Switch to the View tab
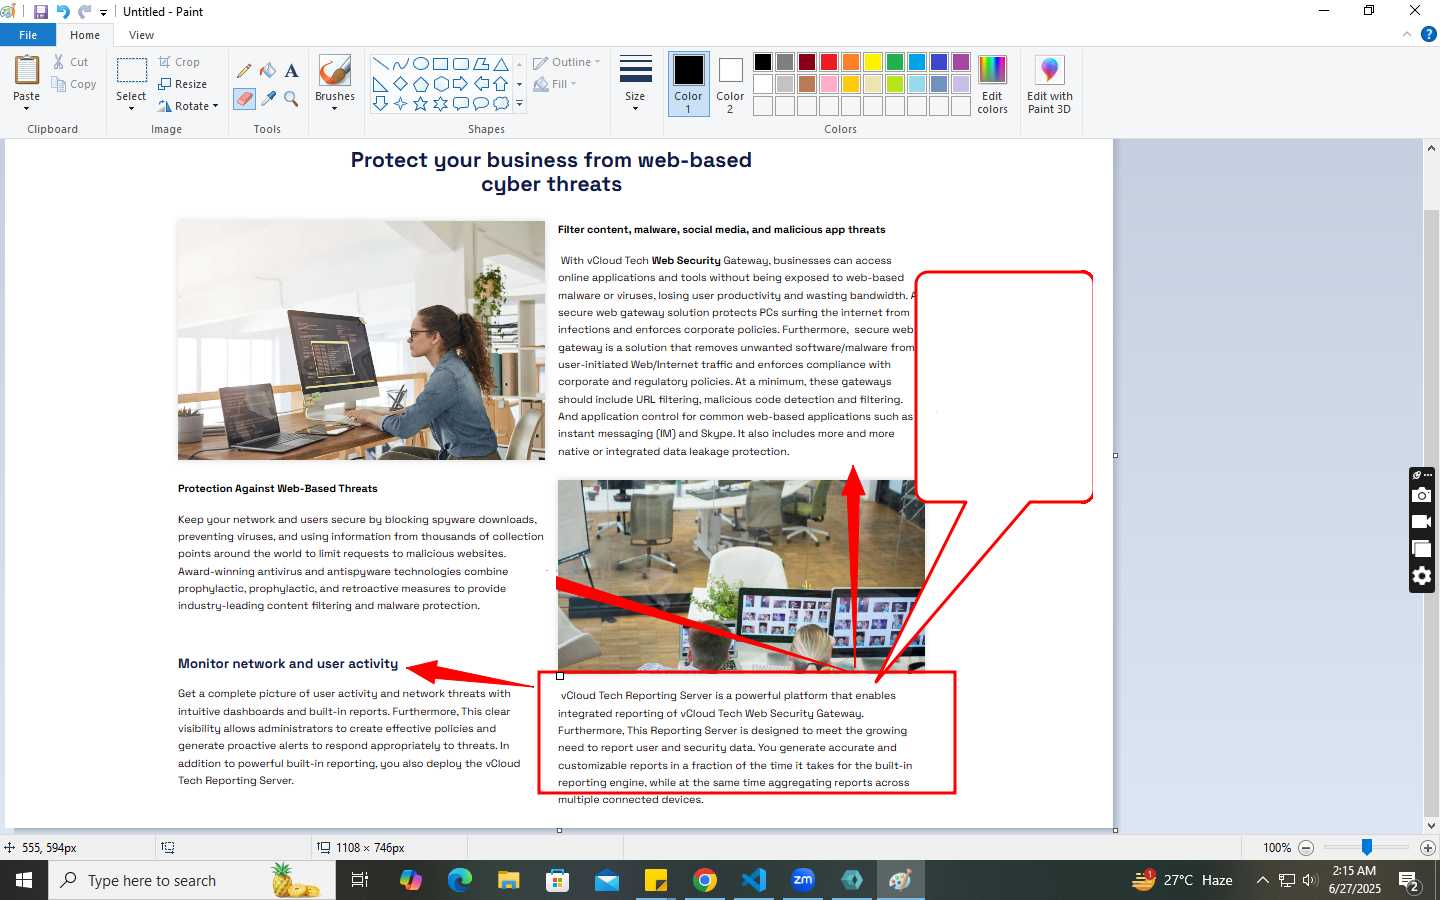 141,35
